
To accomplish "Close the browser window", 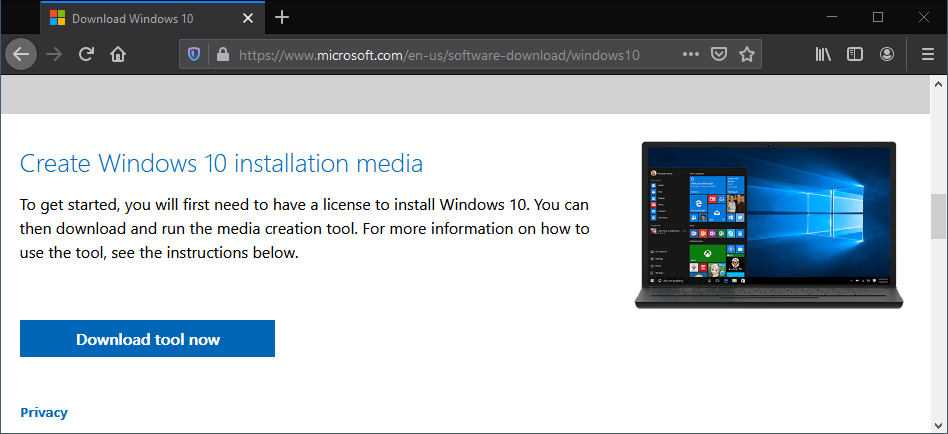I will (923, 18).
